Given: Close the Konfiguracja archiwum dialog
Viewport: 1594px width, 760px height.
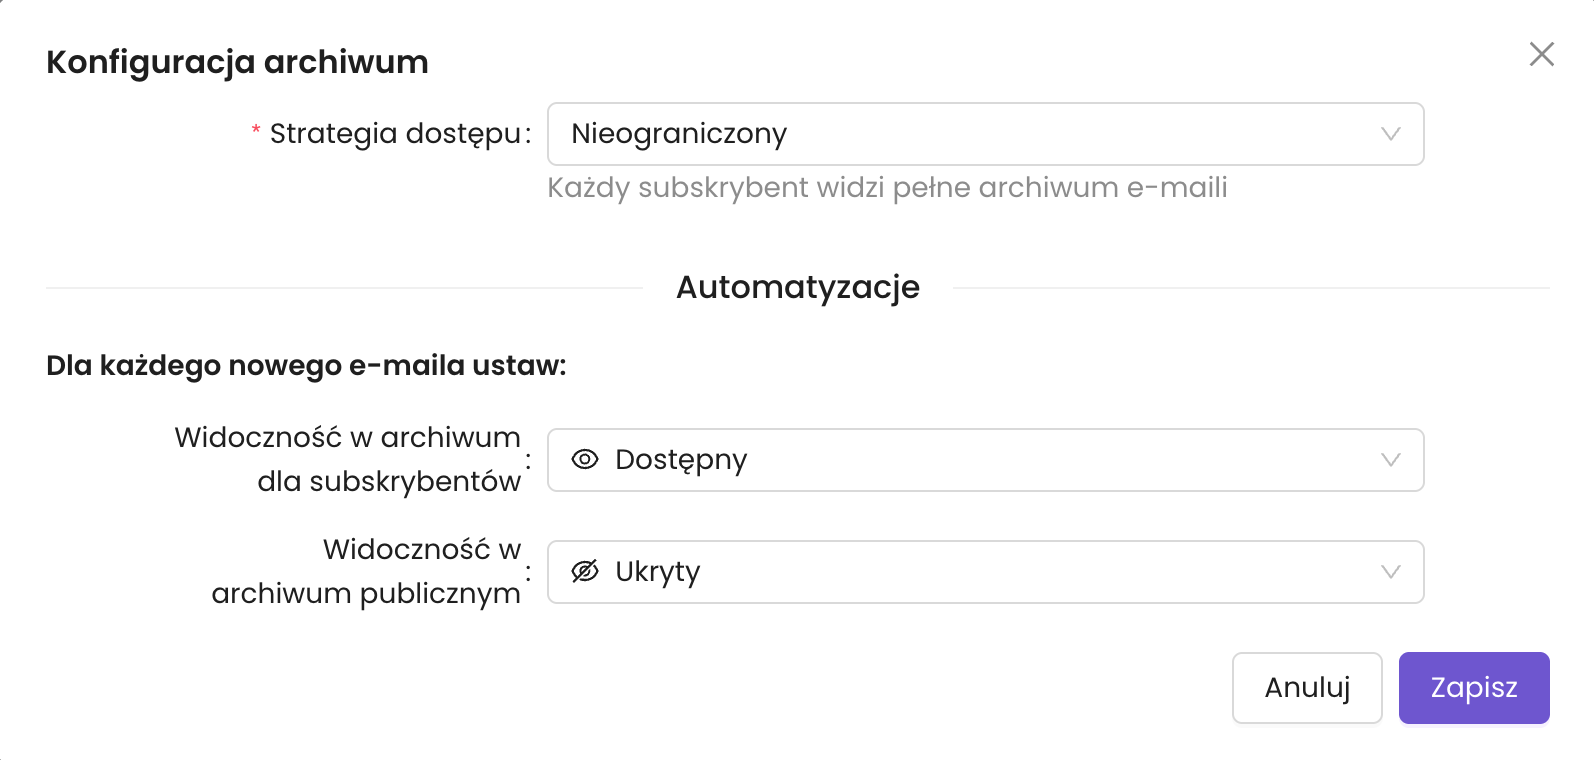Looking at the screenshot, I should [x=1541, y=54].
